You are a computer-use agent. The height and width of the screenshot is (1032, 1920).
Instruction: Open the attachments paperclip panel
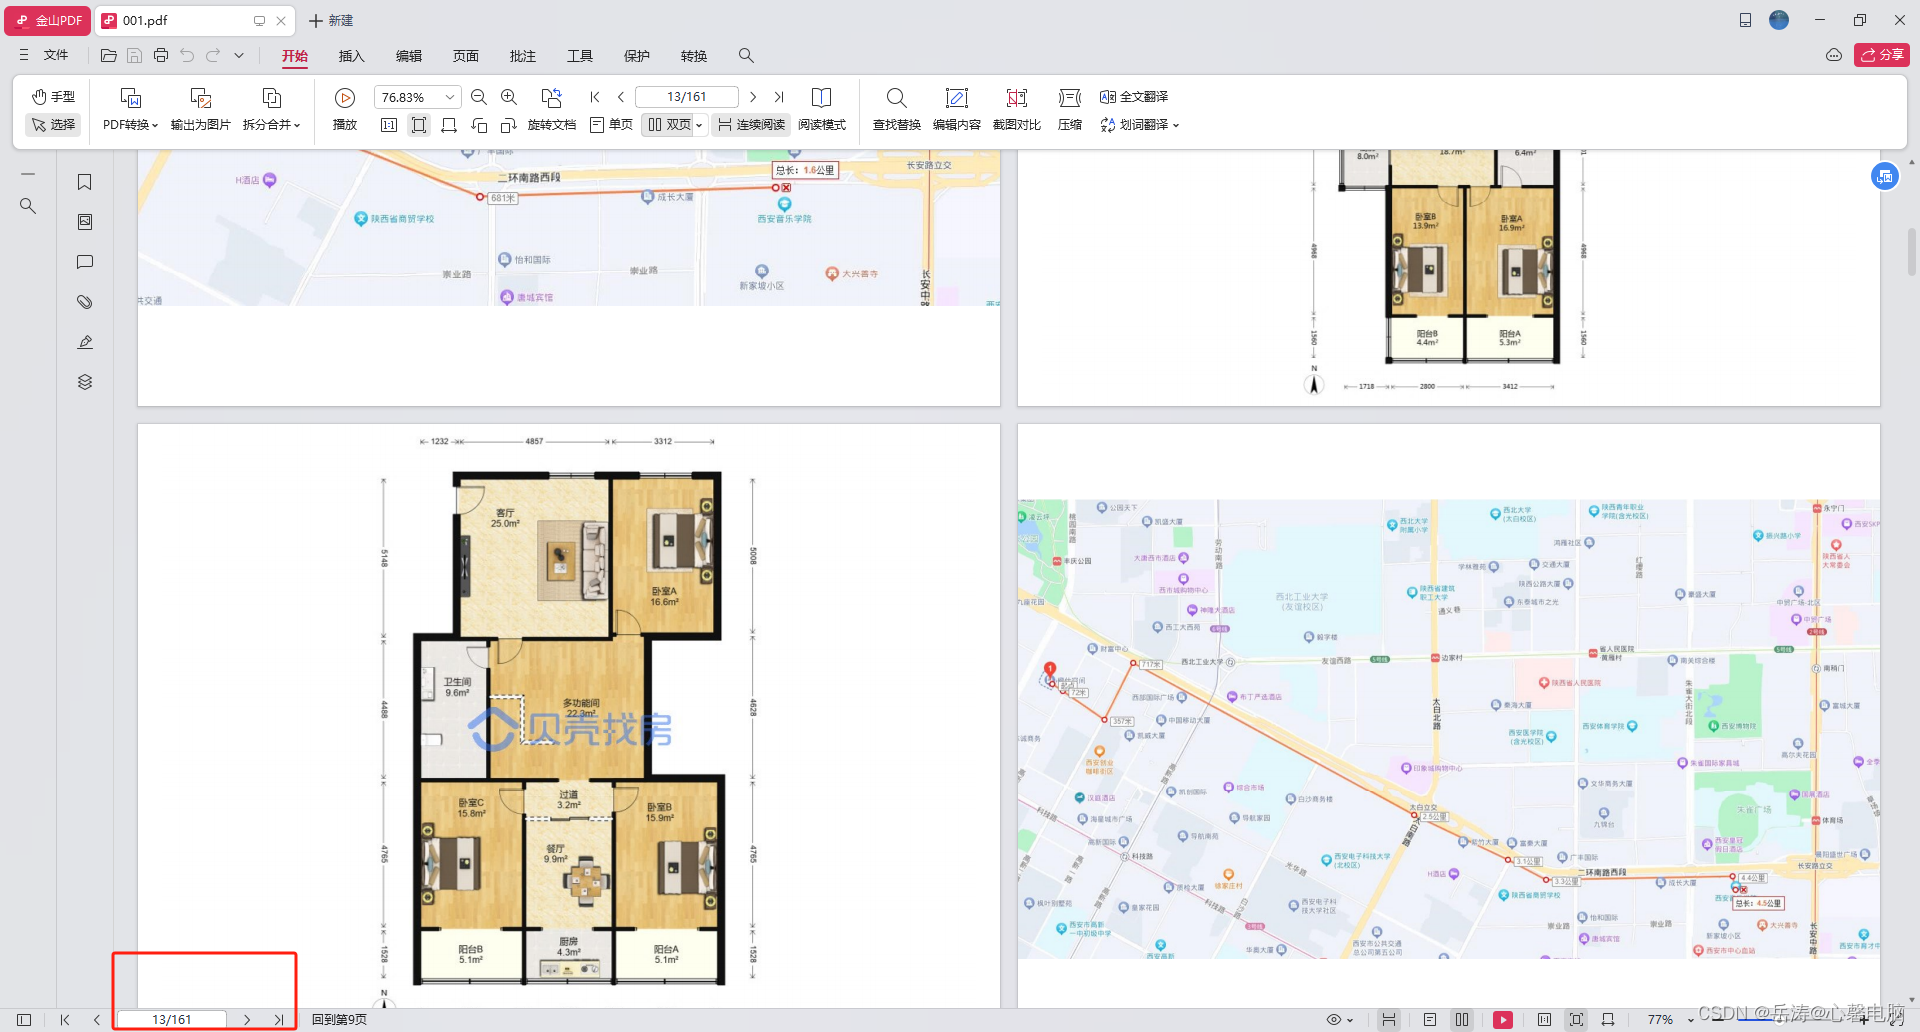[85, 302]
